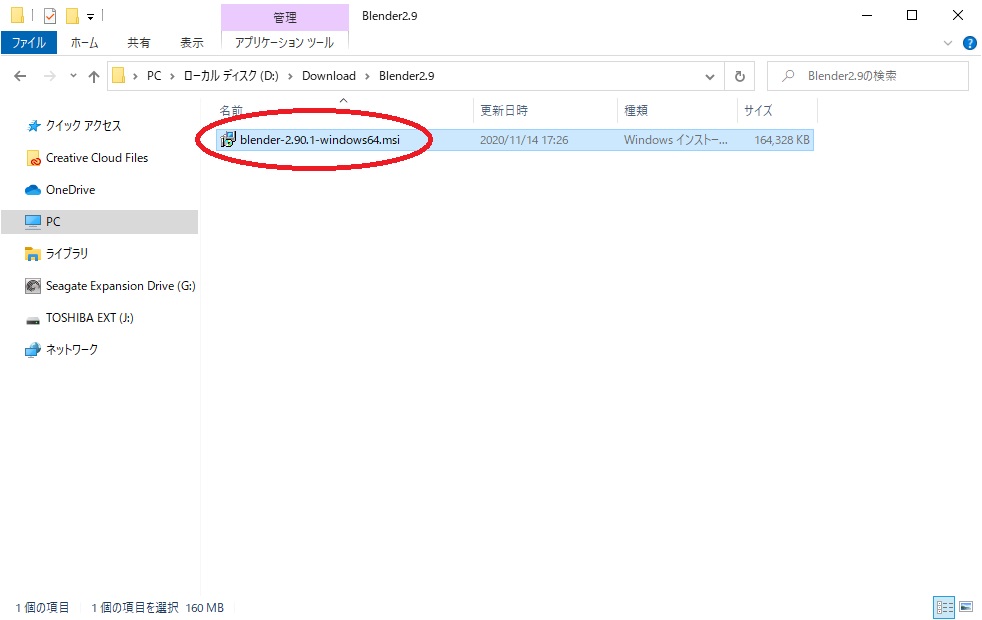
Task: Go up one folder level
Action: (94, 76)
